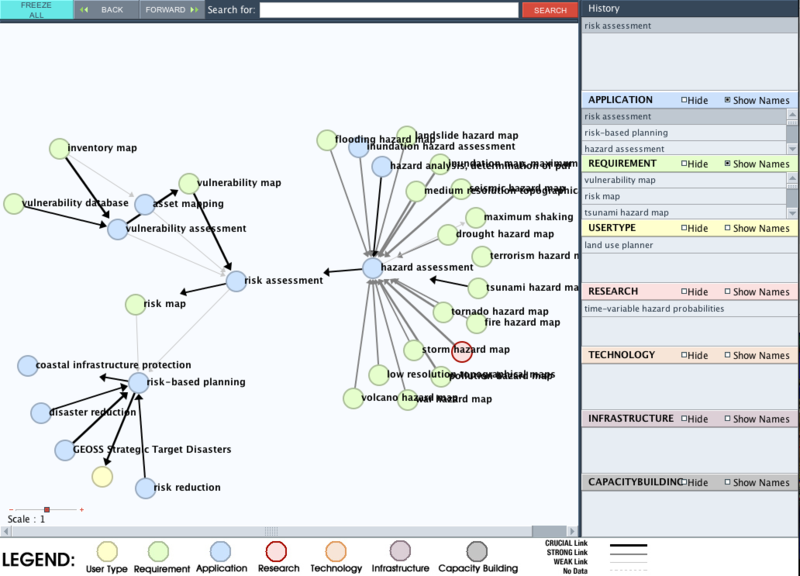The height and width of the screenshot is (576, 800).
Task: Tick the Hide checkbox for RESEARCH
Action: pyautogui.click(x=684, y=292)
